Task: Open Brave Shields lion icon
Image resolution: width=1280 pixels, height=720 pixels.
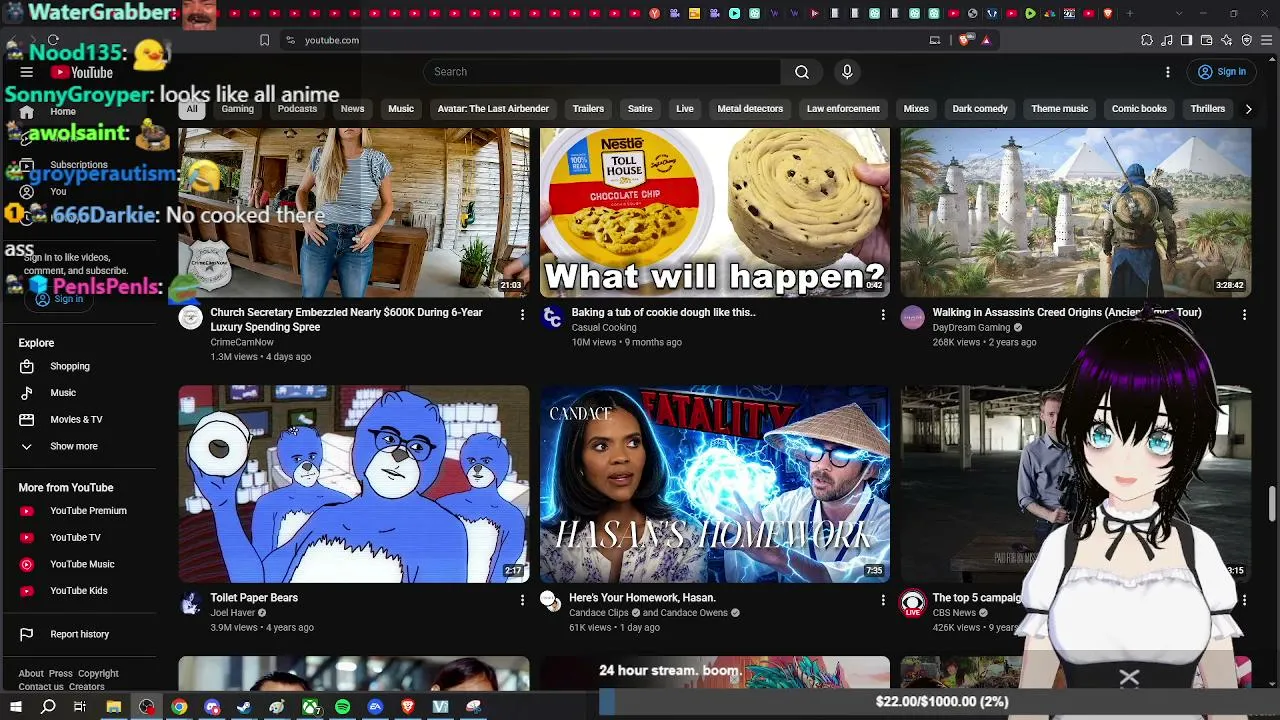Action: [x=964, y=40]
